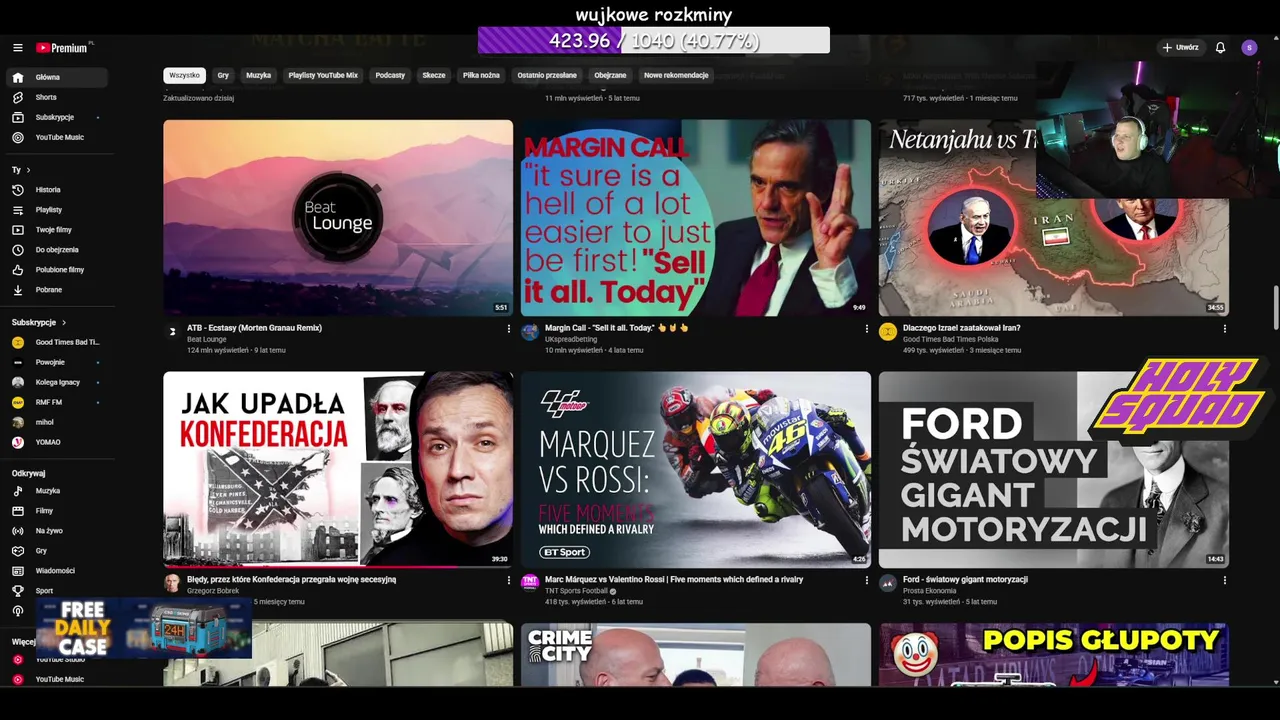Click Prosta Ekonomia channel avatar
The image size is (1280, 720).
coord(888,584)
